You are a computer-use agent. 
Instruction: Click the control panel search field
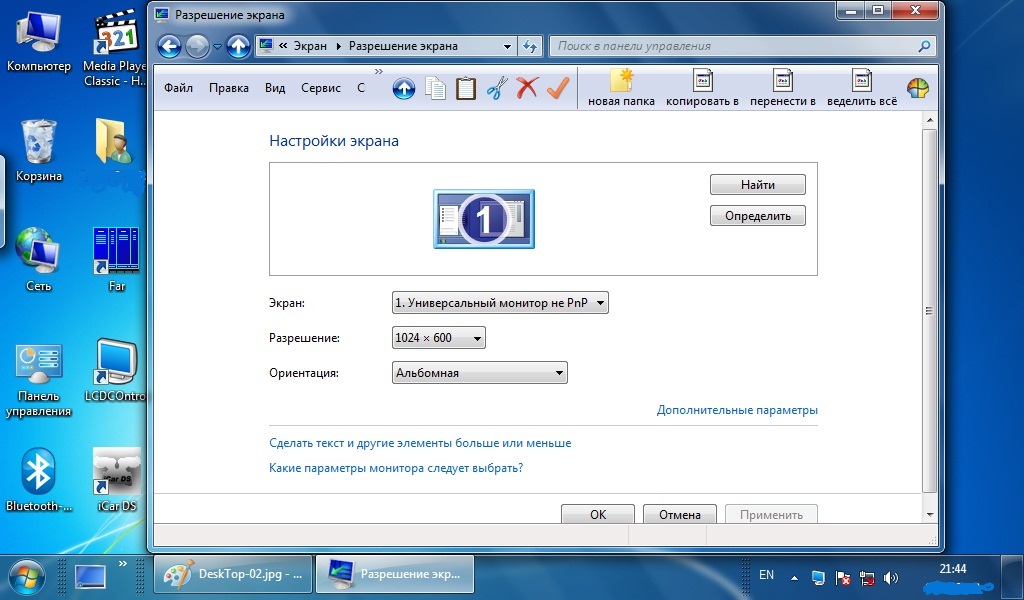pyautogui.click(x=735, y=46)
